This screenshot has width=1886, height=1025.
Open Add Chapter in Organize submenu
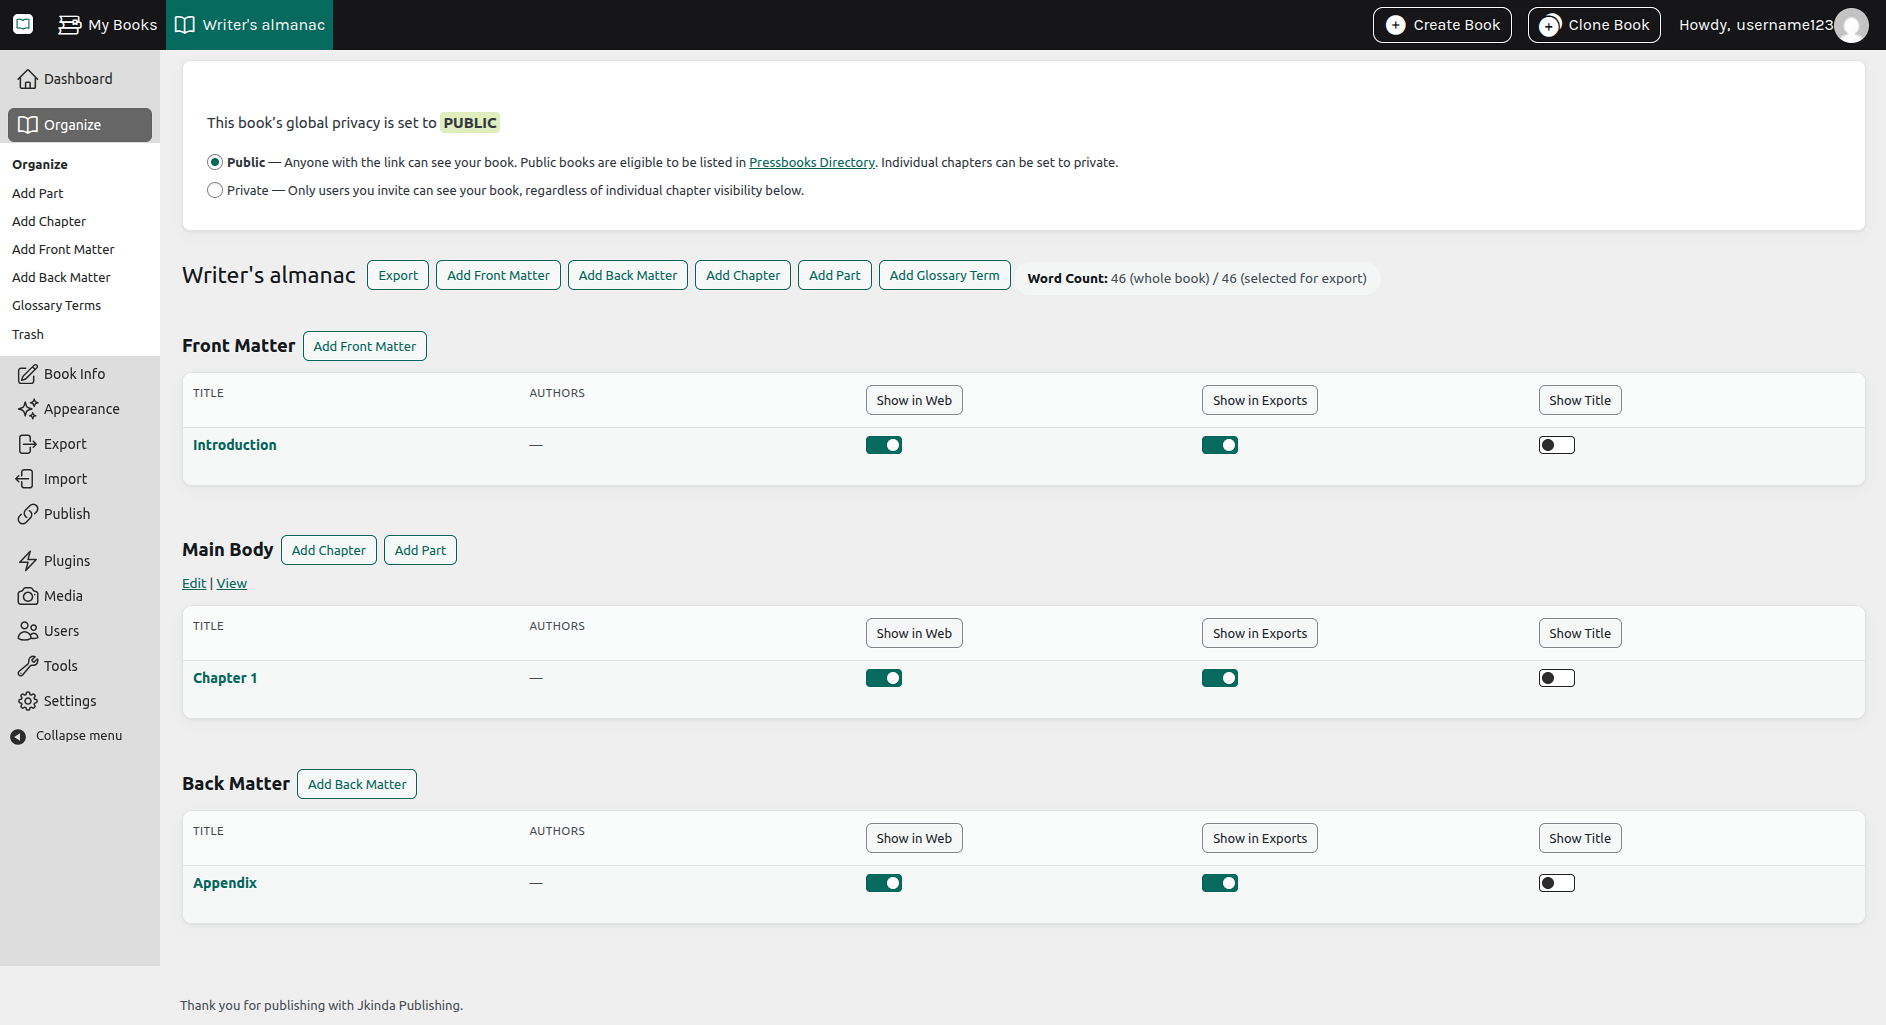click(x=49, y=221)
